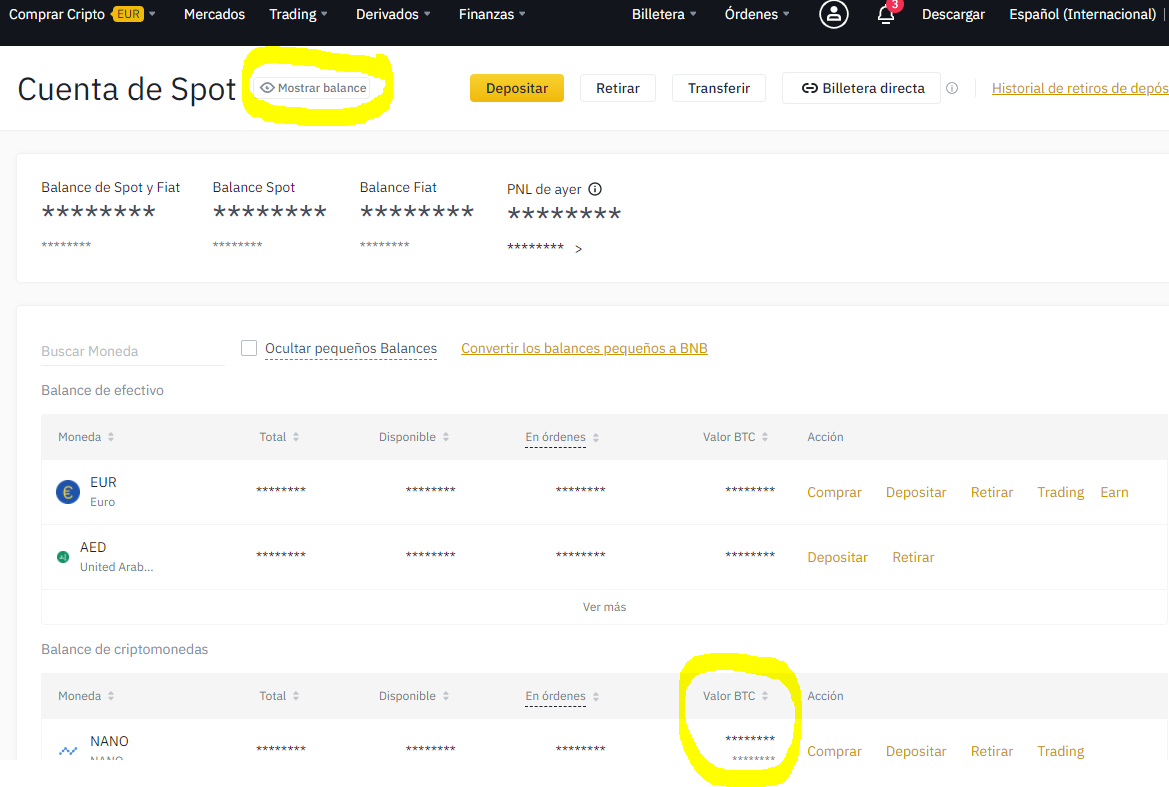Click the info icon beside Billetera directa

point(952,88)
